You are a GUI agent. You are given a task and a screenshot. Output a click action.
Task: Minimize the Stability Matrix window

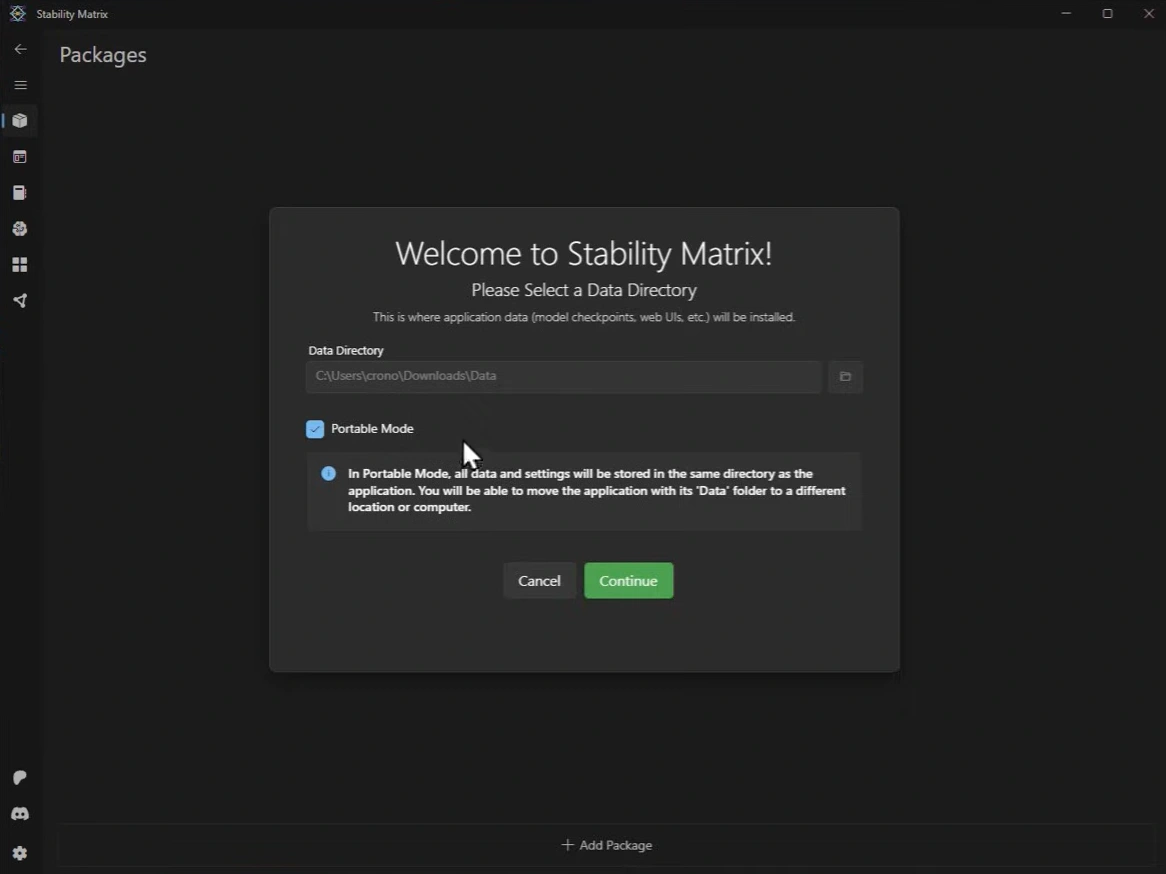(1065, 13)
